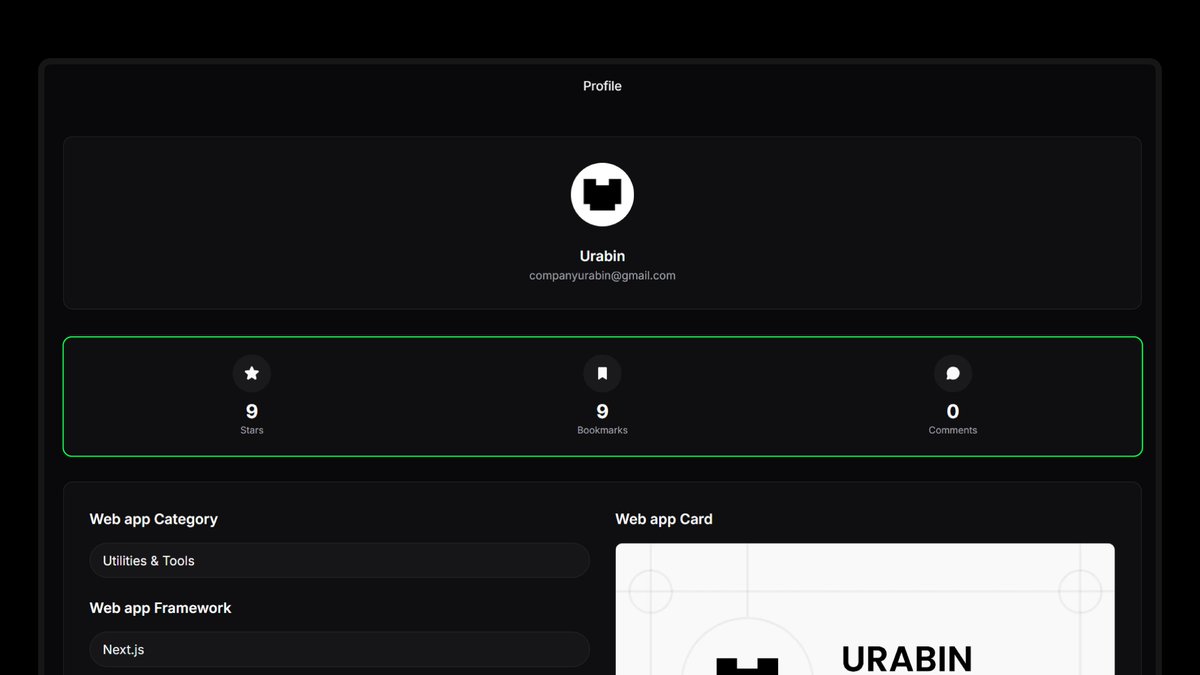Open the URABIN web app card preview
This screenshot has width=1200, height=675.
pyautogui.click(x=865, y=609)
